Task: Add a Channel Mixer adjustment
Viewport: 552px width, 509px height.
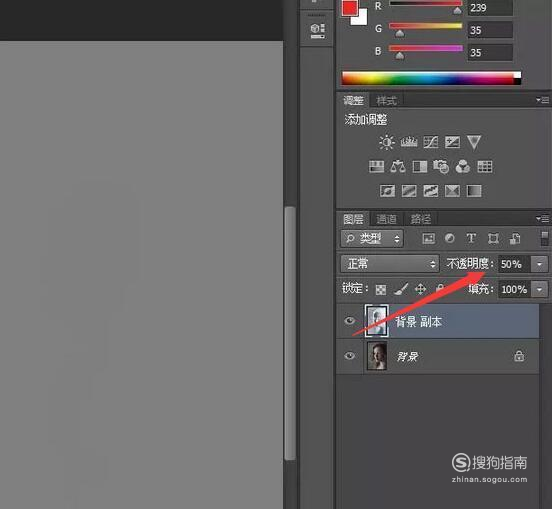Action: pos(463,166)
